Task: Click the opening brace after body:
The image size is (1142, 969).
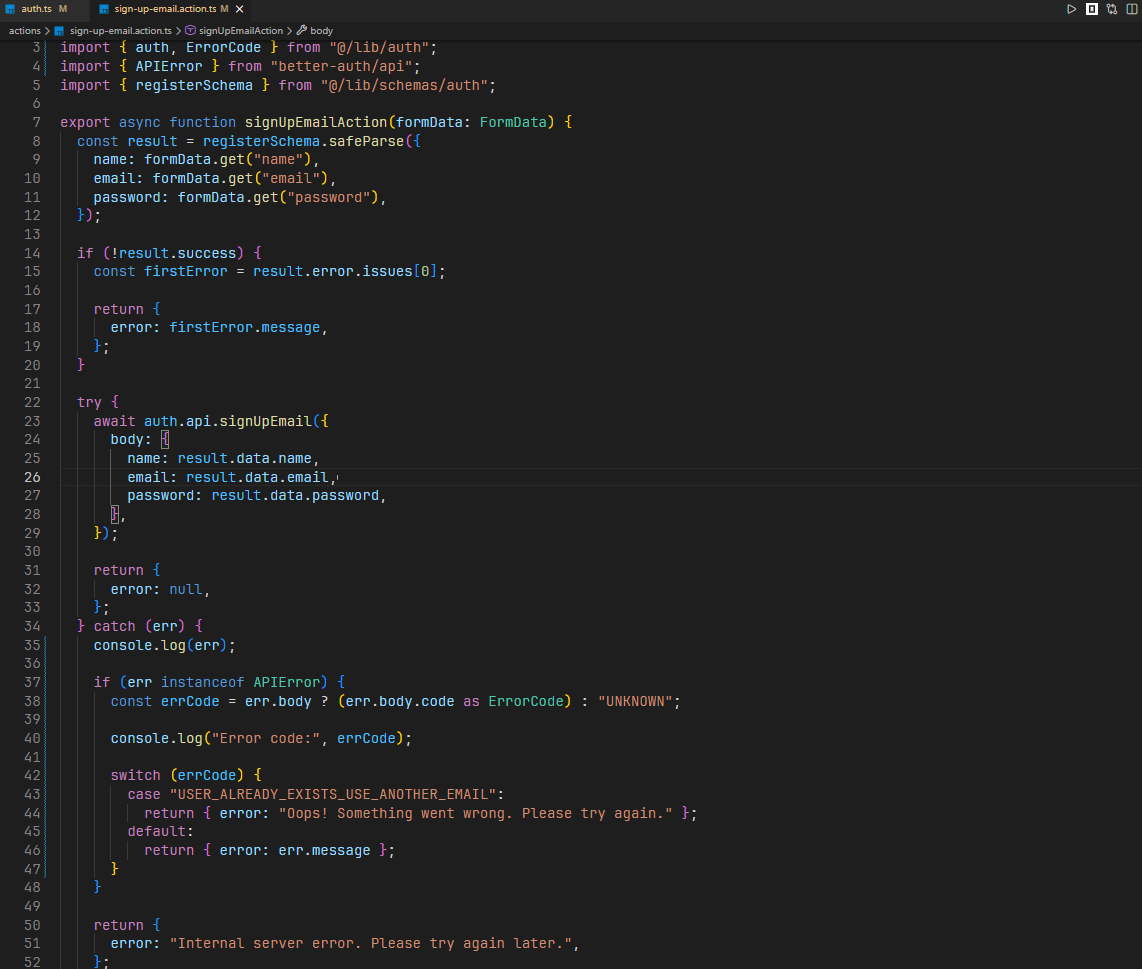Action: click(165, 439)
